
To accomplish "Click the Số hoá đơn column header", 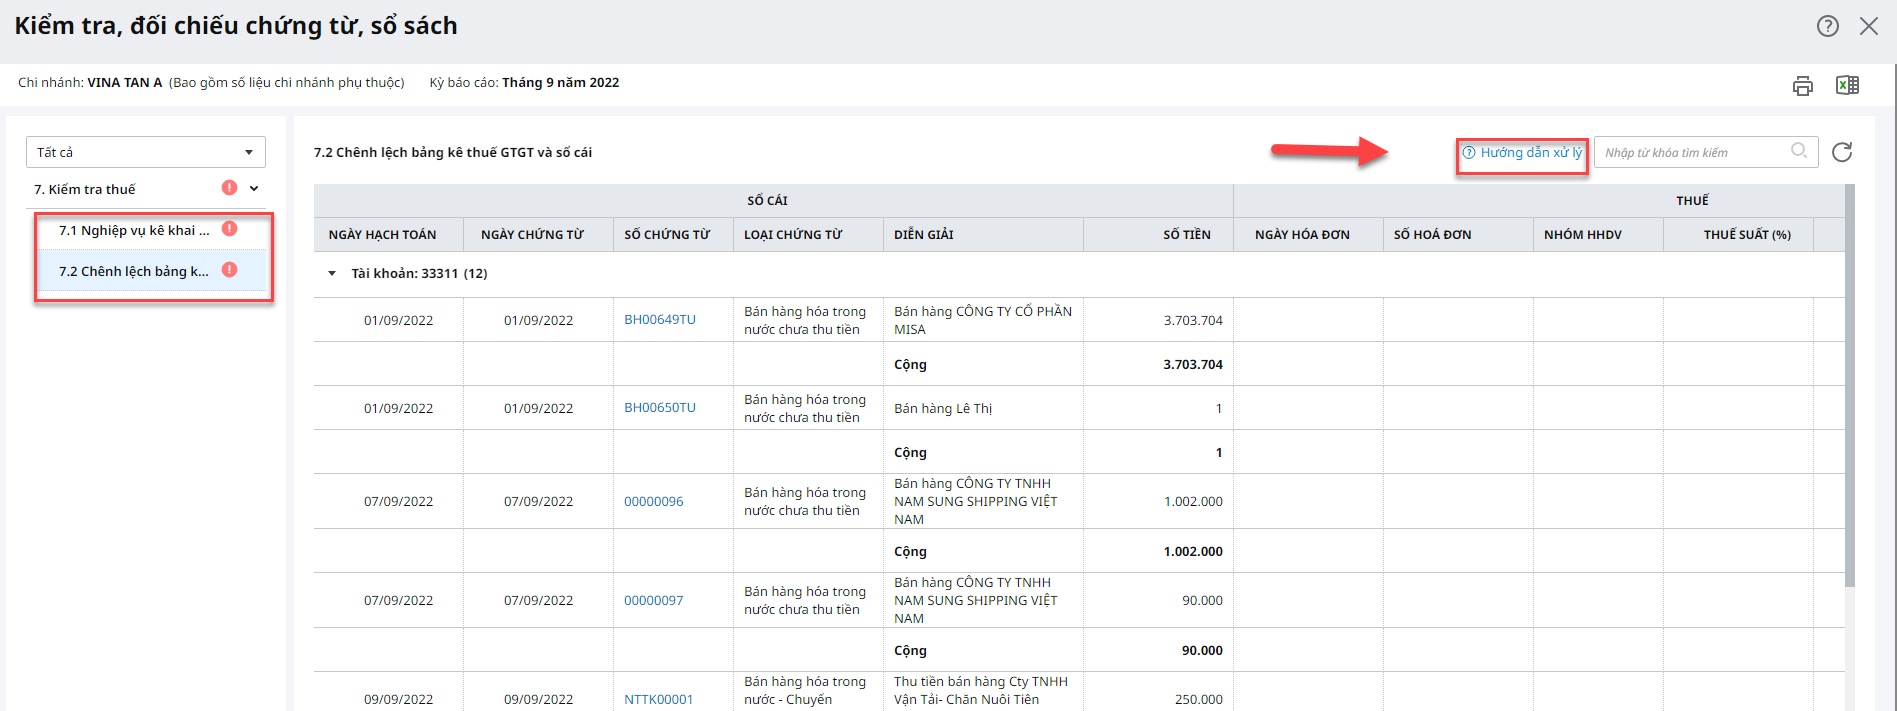I will (1459, 235).
